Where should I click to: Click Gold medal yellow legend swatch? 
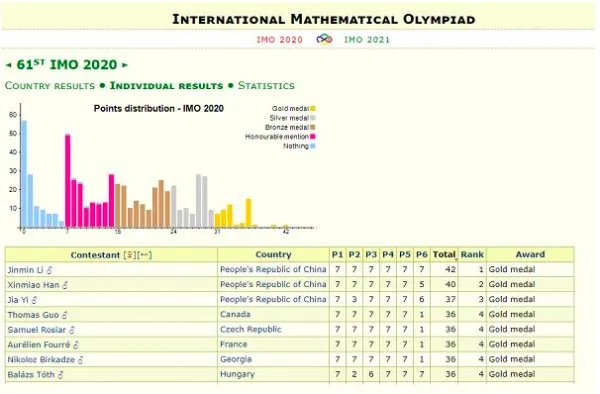click(x=313, y=109)
